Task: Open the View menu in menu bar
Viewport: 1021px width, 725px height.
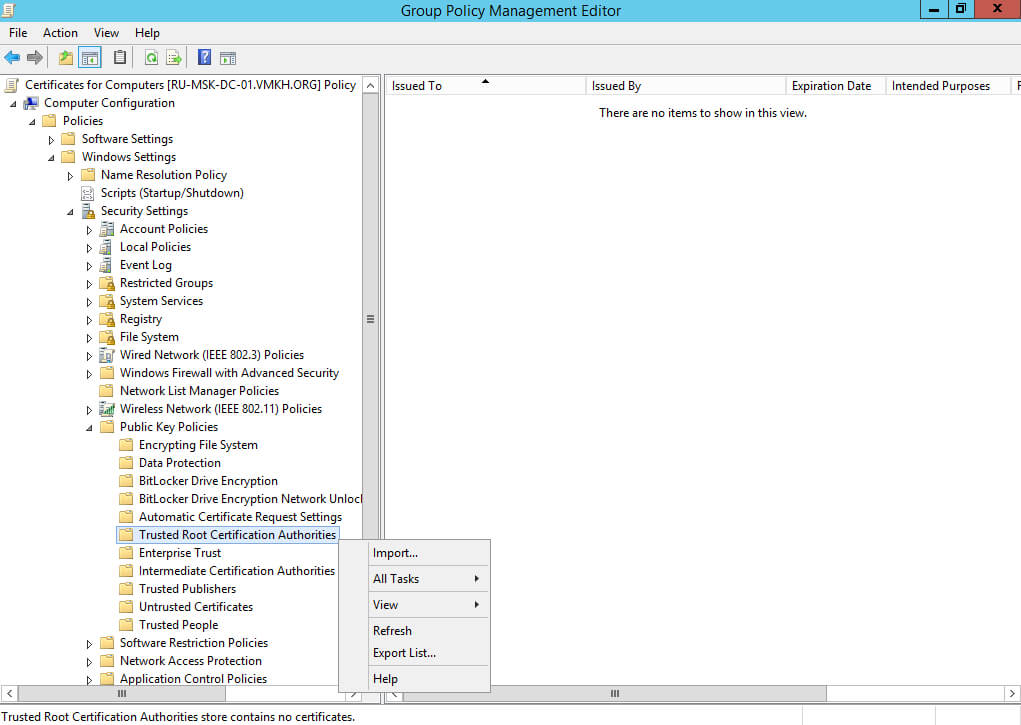Action: tap(106, 33)
